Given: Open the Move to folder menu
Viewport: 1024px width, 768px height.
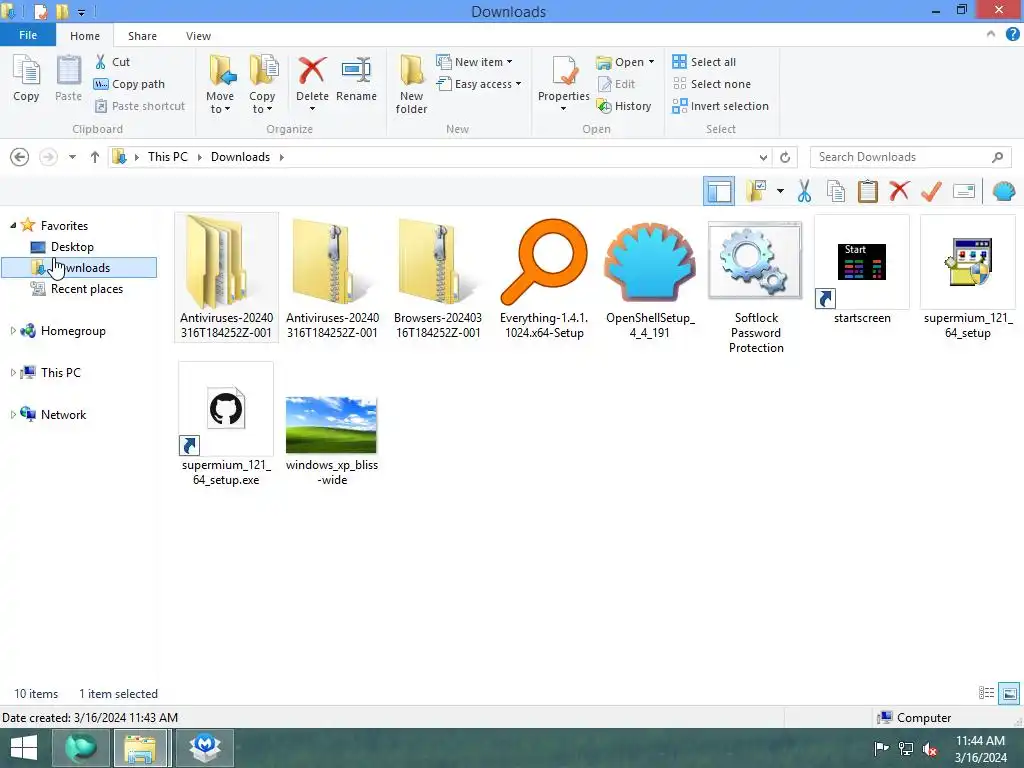Looking at the screenshot, I should [x=220, y=85].
